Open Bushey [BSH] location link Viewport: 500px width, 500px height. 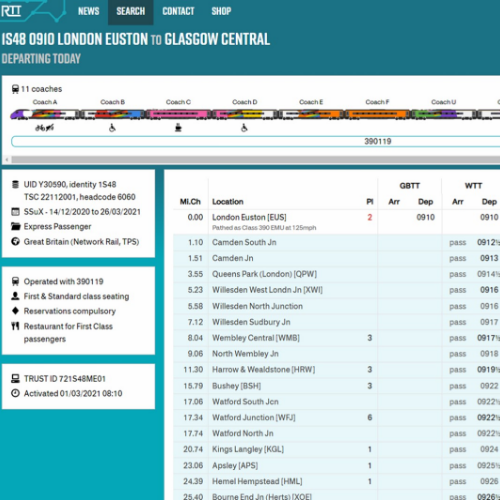[x=237, y=386]
